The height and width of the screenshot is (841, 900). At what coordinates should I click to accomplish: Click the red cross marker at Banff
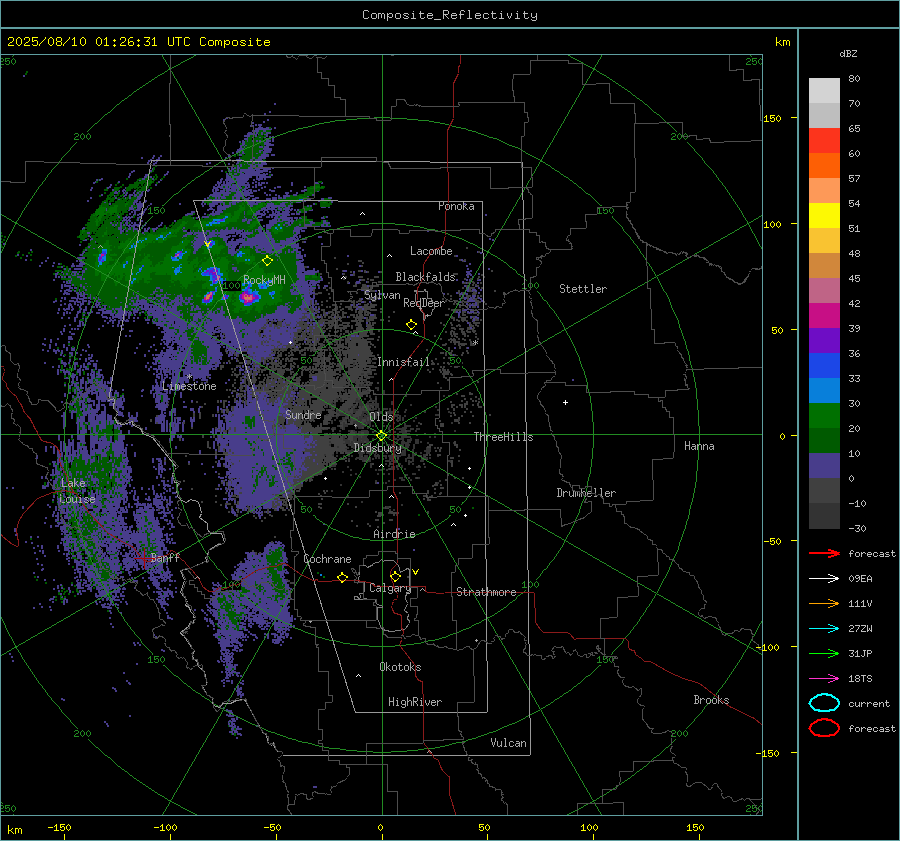coord(143,558)
